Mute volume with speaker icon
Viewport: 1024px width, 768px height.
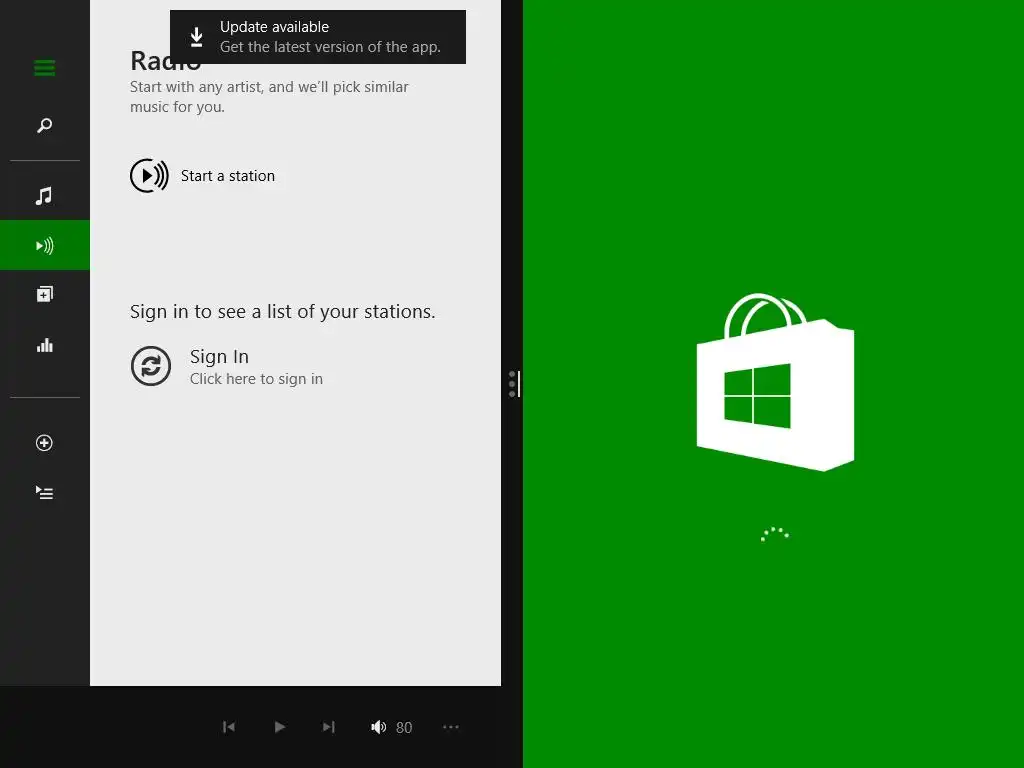point(378,727)
